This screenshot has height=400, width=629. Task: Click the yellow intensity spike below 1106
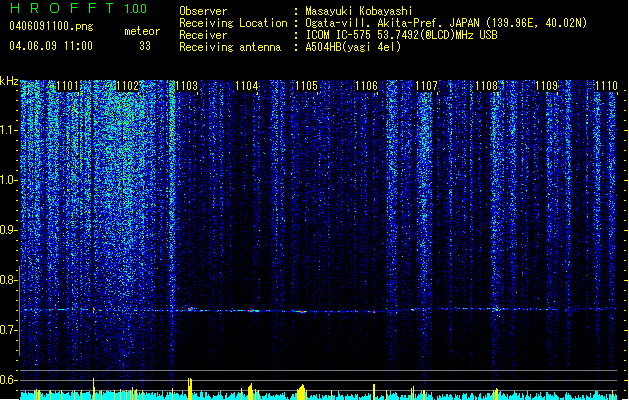(x=374, y=392)
